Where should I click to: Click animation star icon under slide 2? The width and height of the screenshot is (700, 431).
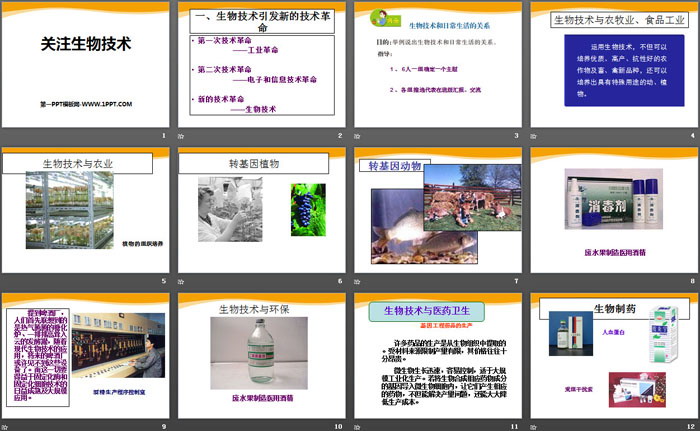(x=181, y=136)
